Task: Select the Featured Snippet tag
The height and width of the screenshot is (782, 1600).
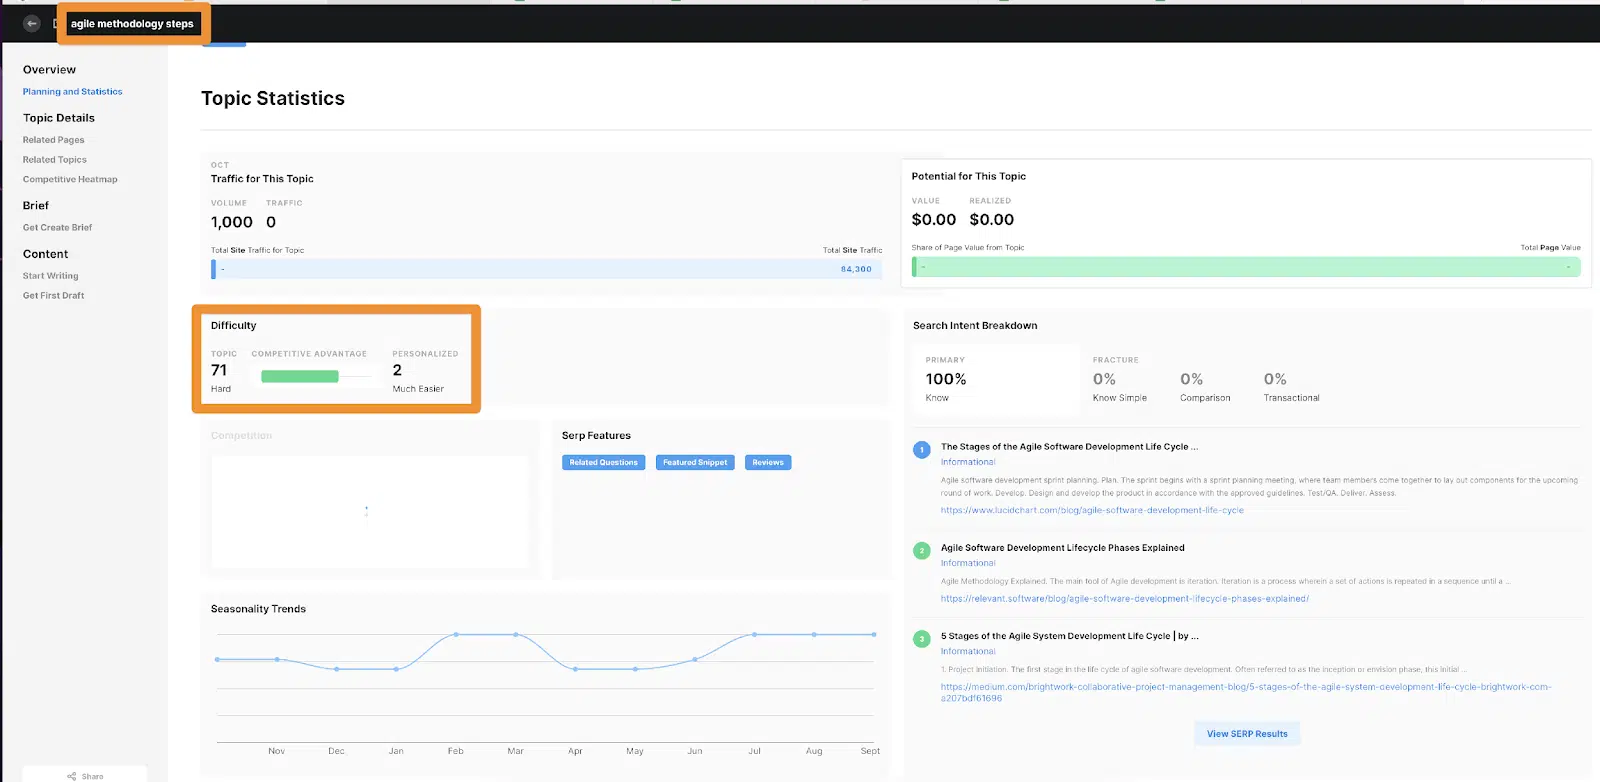Action: point(695,463)
